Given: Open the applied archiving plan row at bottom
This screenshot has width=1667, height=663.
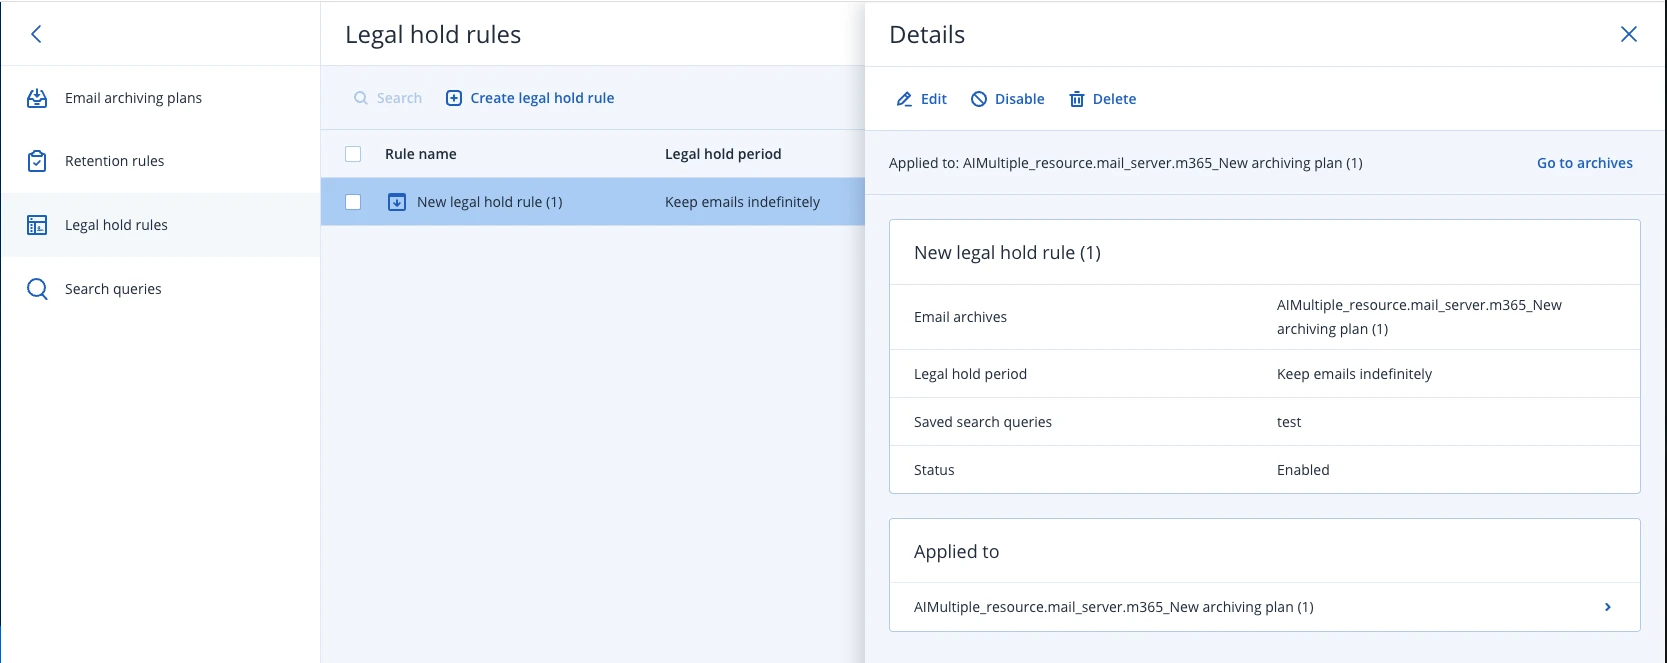Looking at the screenshot, I should coord(1264,607).
